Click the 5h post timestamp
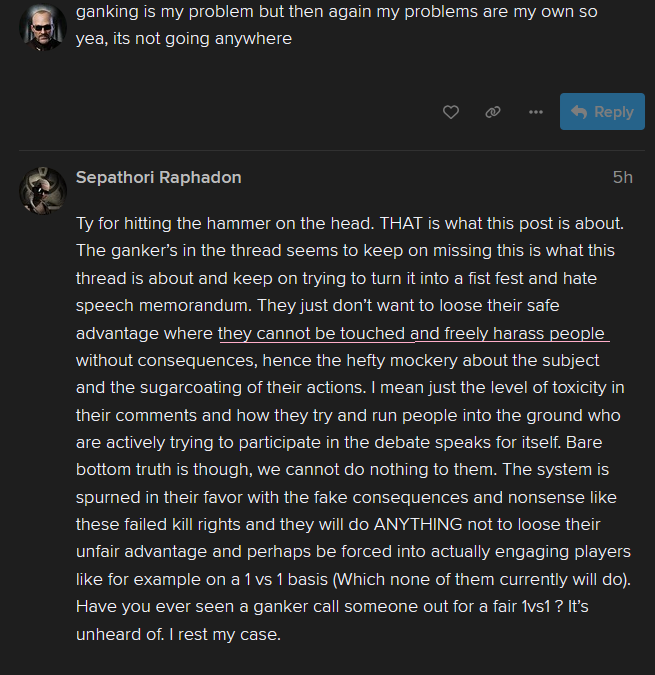Screen dimensions: 655x675 pos(623,177)
